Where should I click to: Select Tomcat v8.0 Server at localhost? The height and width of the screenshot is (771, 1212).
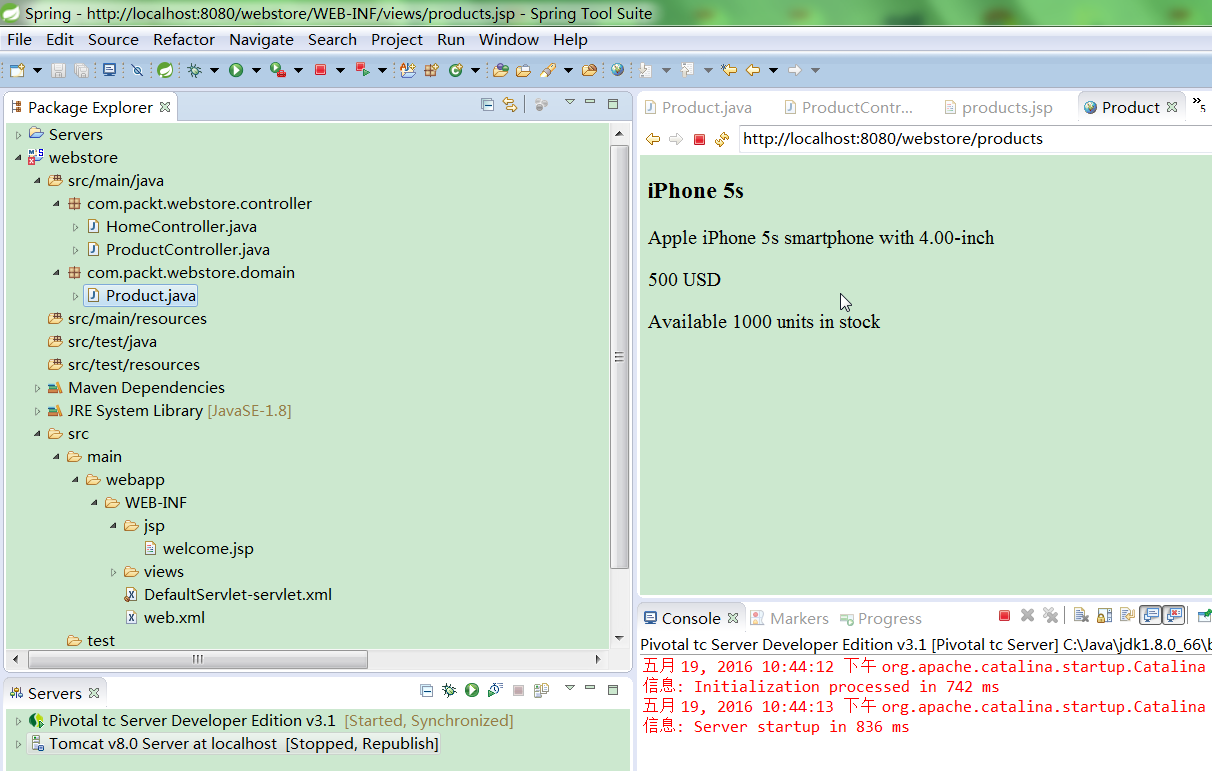click(233, 744)
